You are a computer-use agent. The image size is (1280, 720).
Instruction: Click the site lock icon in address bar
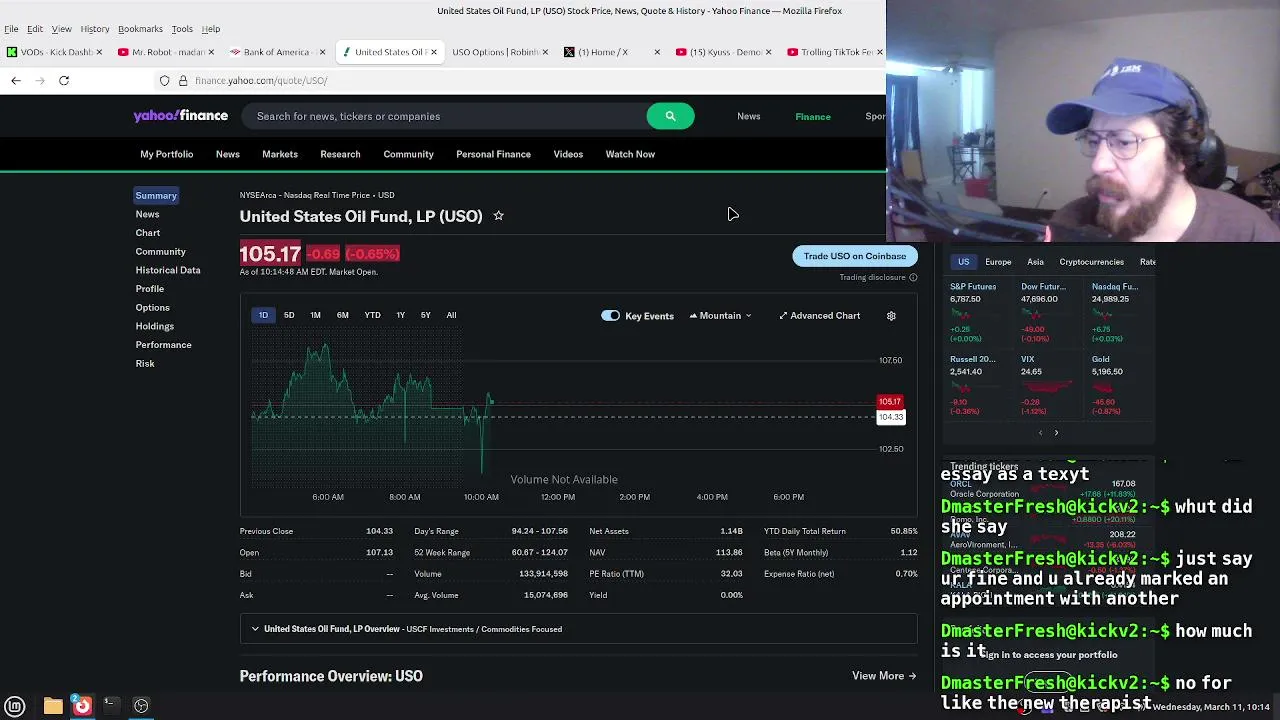tap(183, 80)
